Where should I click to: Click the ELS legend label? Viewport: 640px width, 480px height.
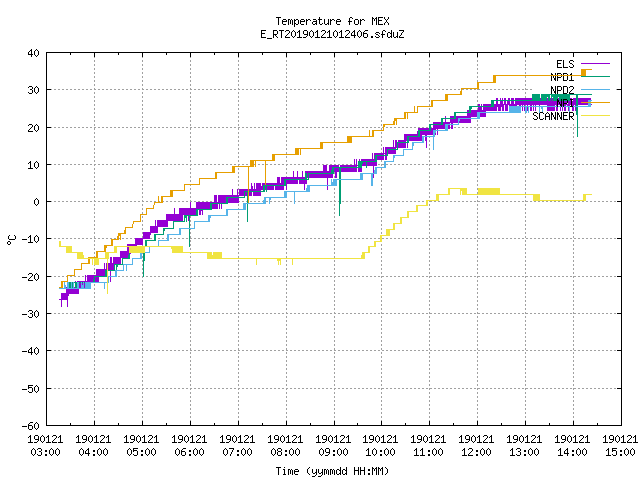tap(565, 64)
